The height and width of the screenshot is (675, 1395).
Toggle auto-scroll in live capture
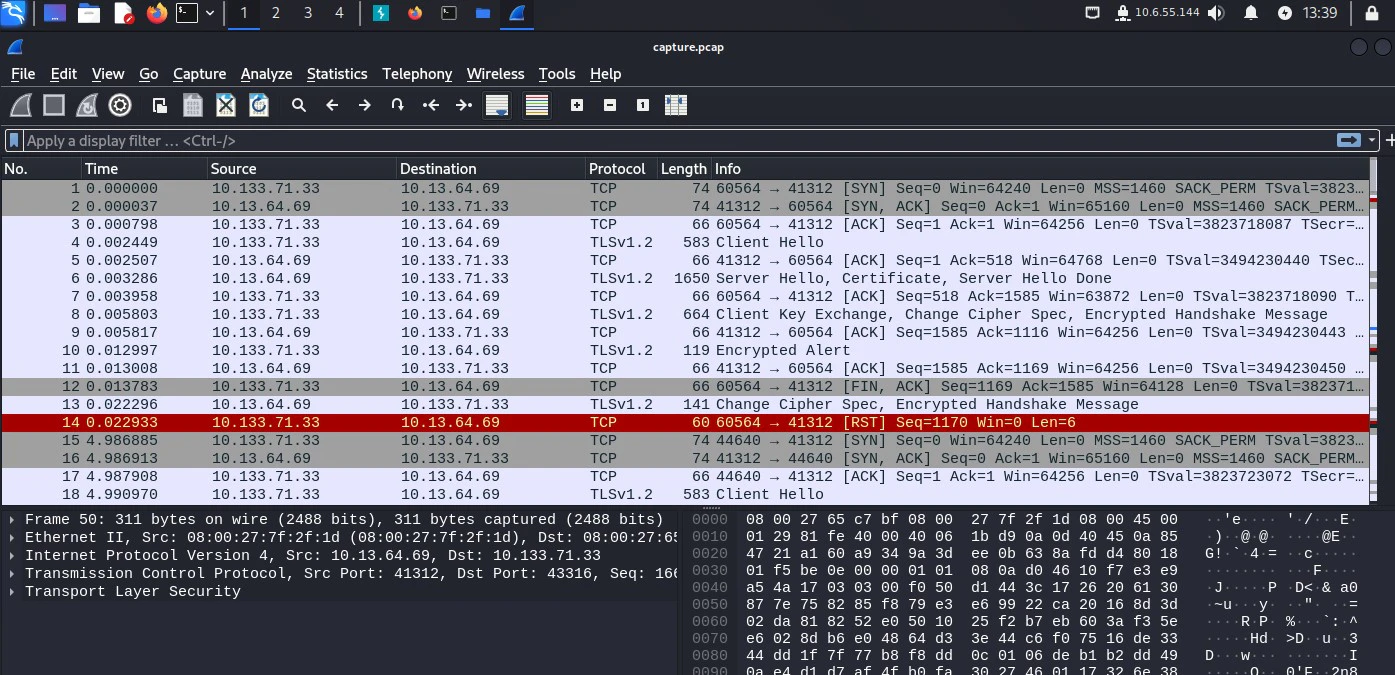[497, 105]
